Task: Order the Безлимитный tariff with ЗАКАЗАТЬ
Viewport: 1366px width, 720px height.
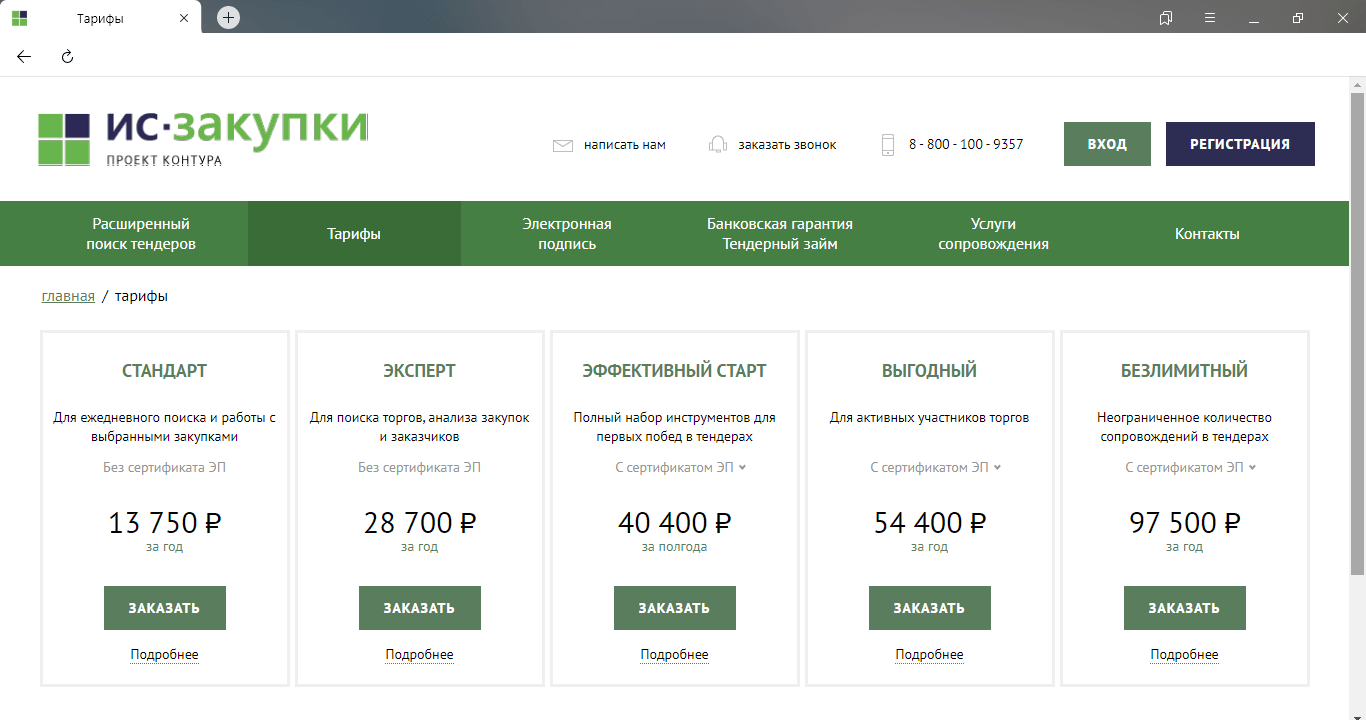Action: coord(1185,608)
